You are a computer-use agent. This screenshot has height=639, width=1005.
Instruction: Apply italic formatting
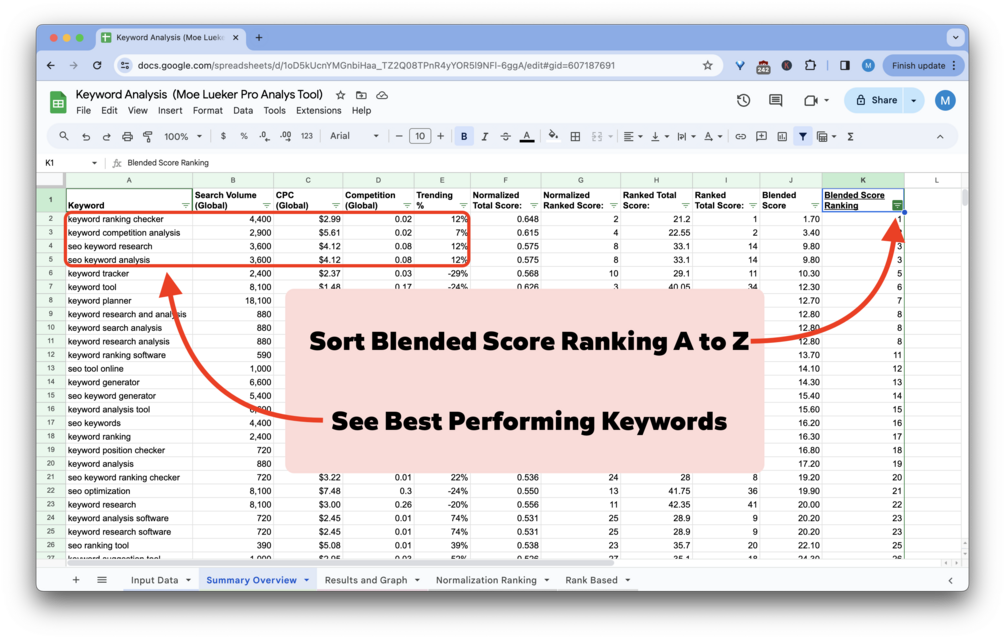pyautogui.click(x=485, y=137)
